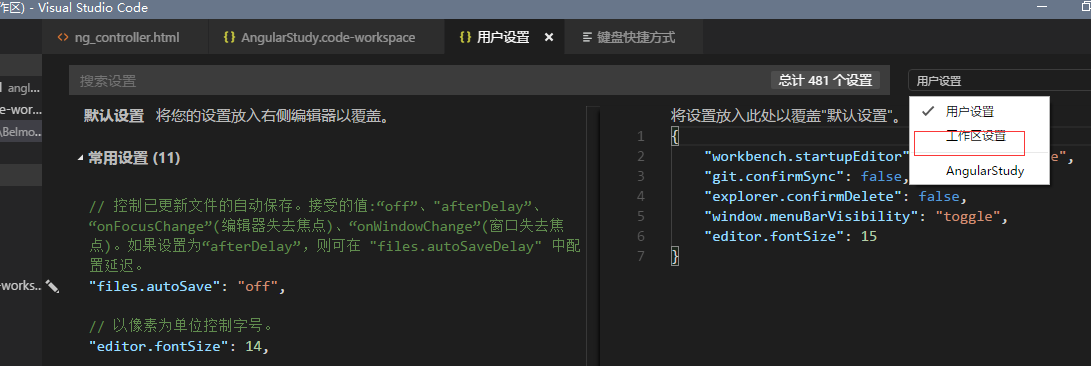Click the list icon on 键盘快捷方式 tab
1091x366 pixels.
coord(588,38)
